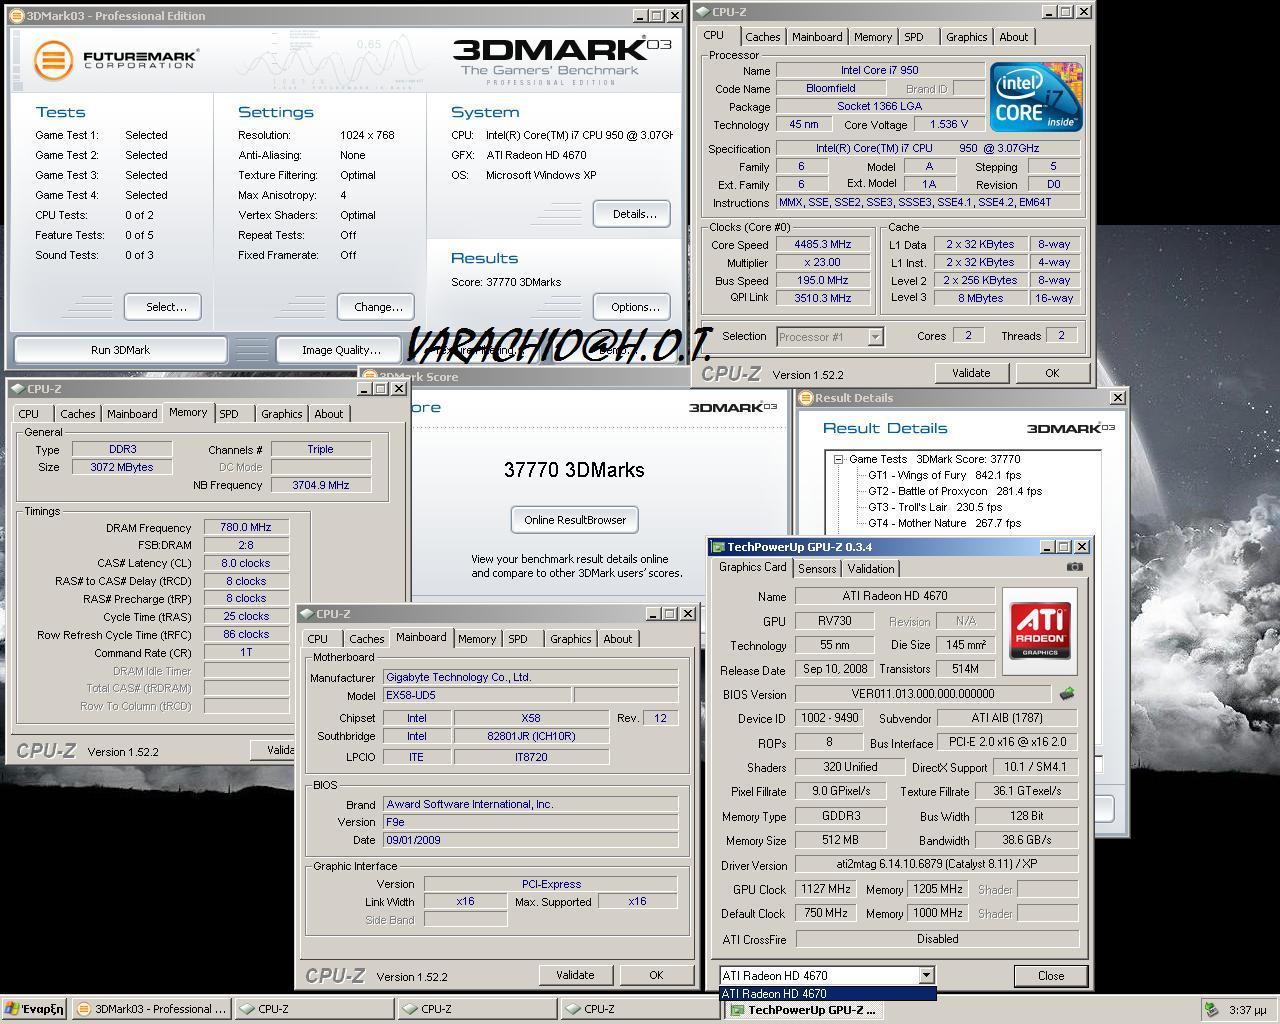
Task: Select GT3 - Troll's Lair result row
Action: pos(935,507)
